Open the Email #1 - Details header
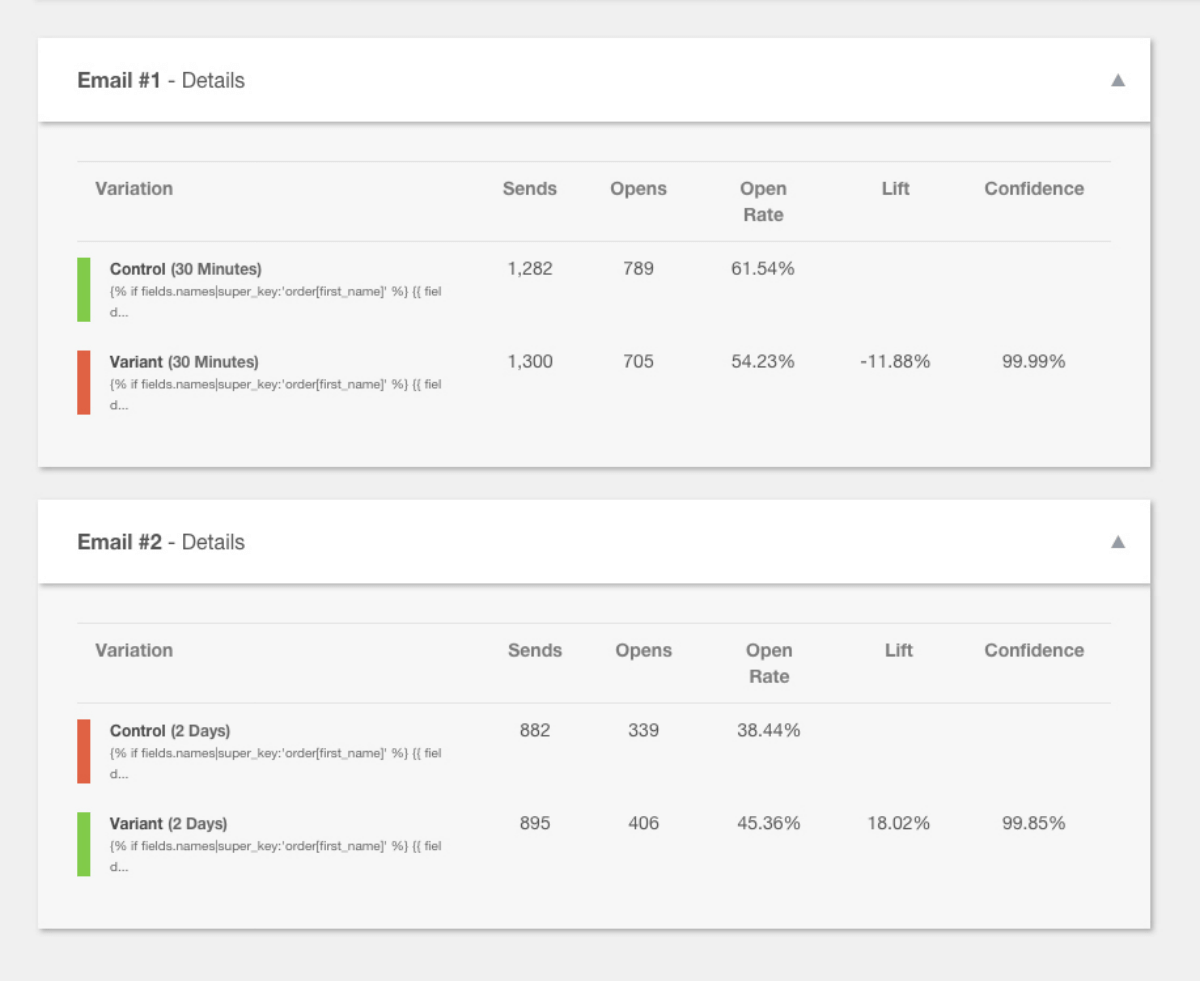 pyautogui.click(x=160, y=80)
